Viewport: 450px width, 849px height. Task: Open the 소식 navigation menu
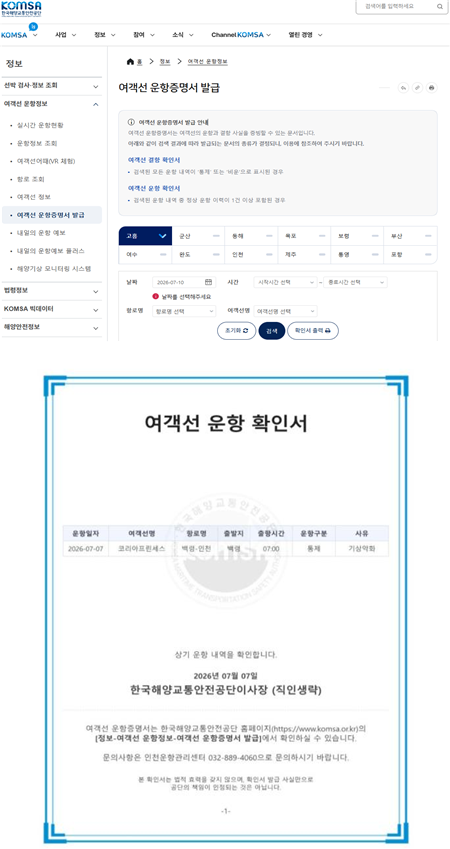click(183, 35)
